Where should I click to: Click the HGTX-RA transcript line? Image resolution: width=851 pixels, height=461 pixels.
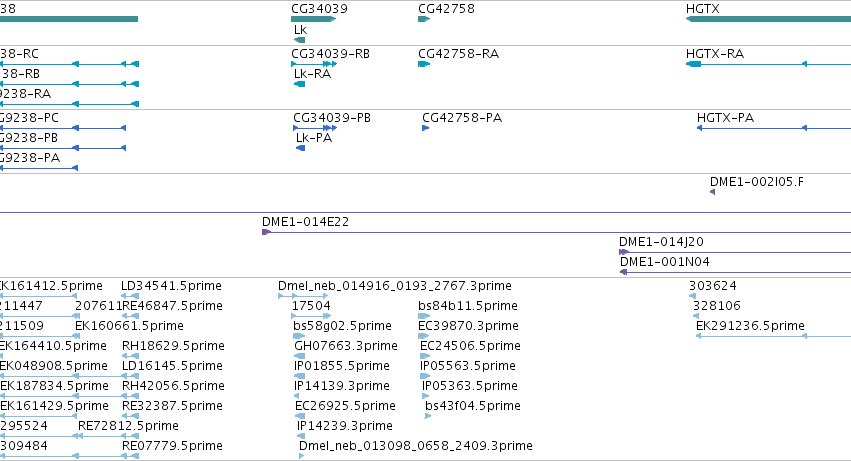click(769, 64)
